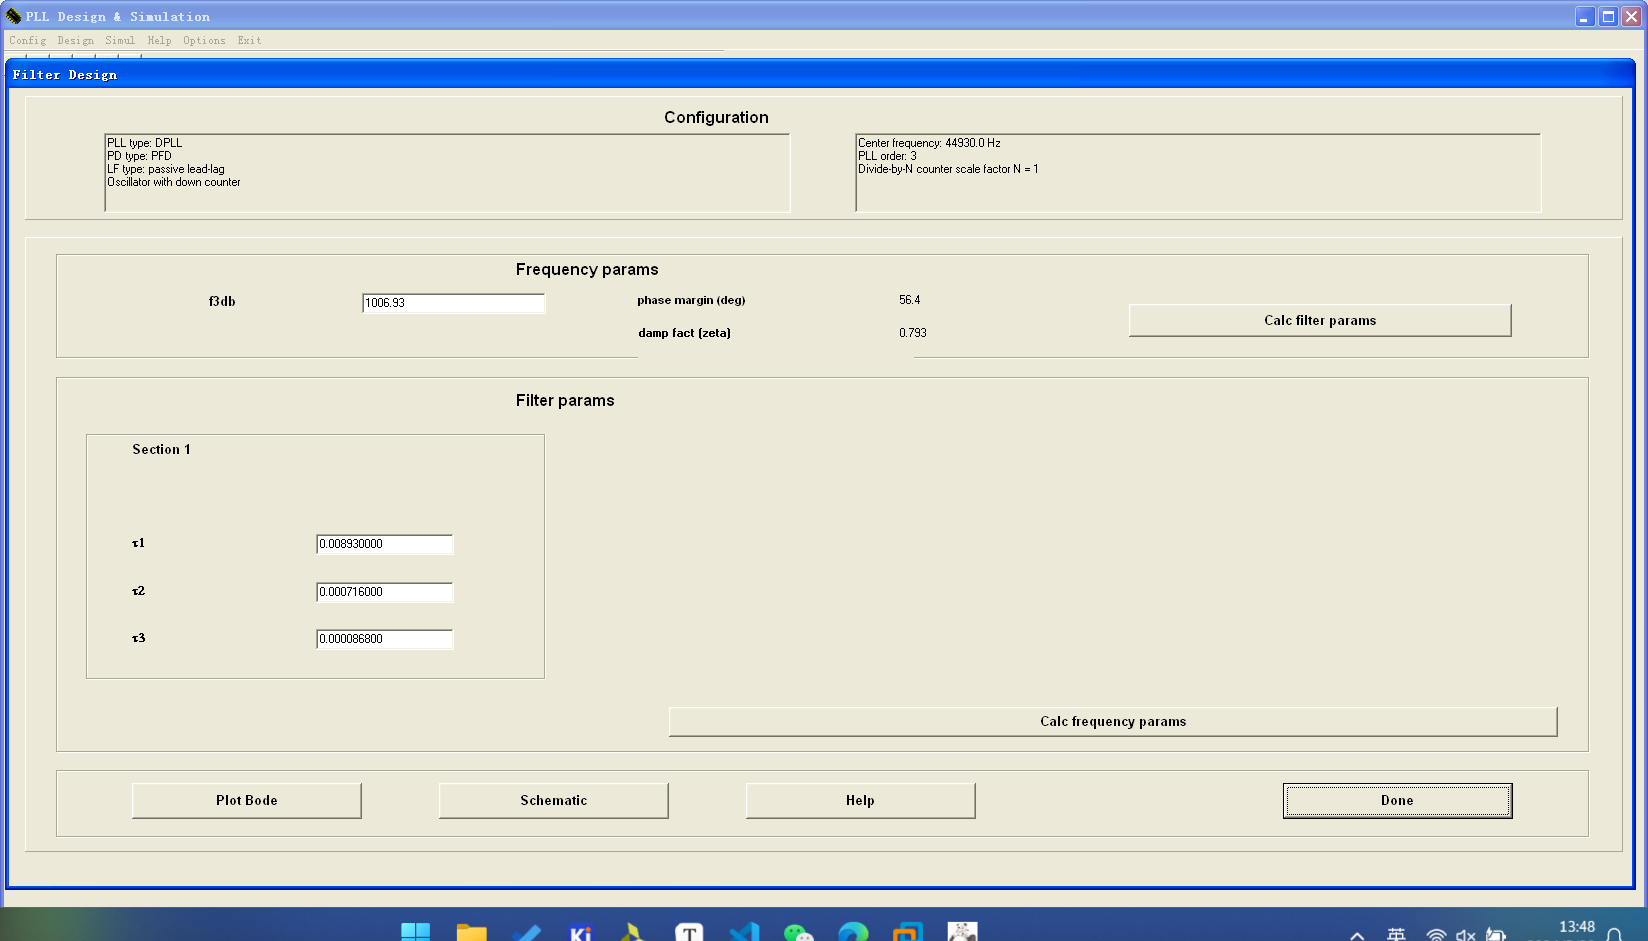
Task: Click the τ1 time constant field
Action: tap(384, 544)
